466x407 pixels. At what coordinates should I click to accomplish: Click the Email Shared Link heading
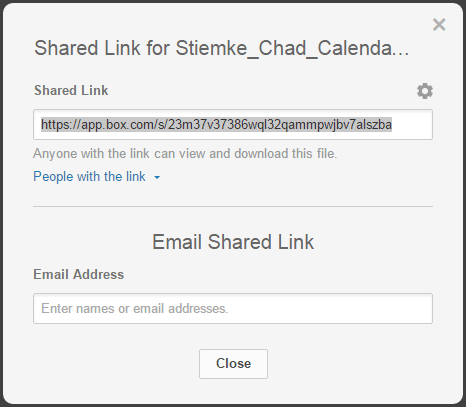[233, 242]
